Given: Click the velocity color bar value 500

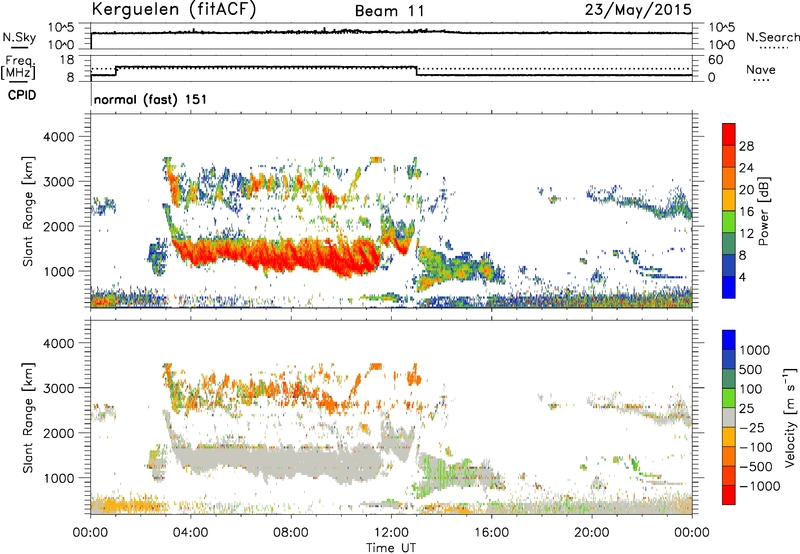Looking at the screenshot, I should coord(751,370).
